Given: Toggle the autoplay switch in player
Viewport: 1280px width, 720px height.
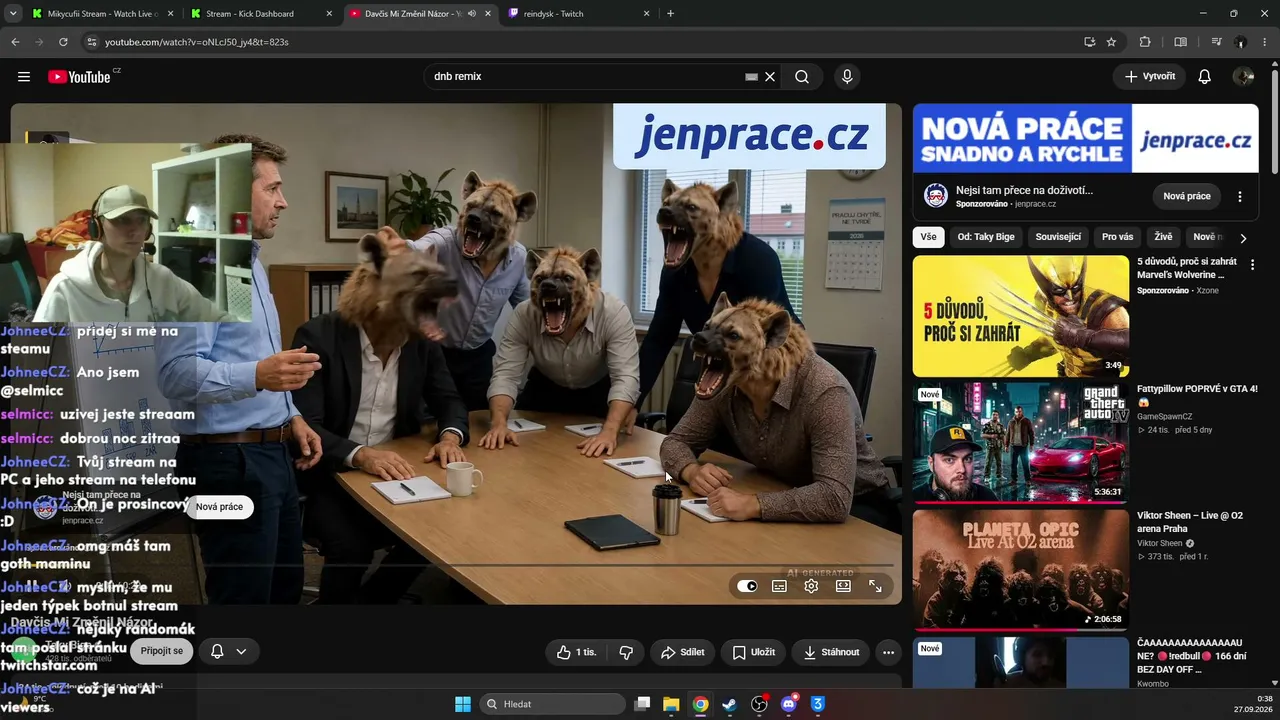Looking at the screenshot, I should (x=747, y=586).
